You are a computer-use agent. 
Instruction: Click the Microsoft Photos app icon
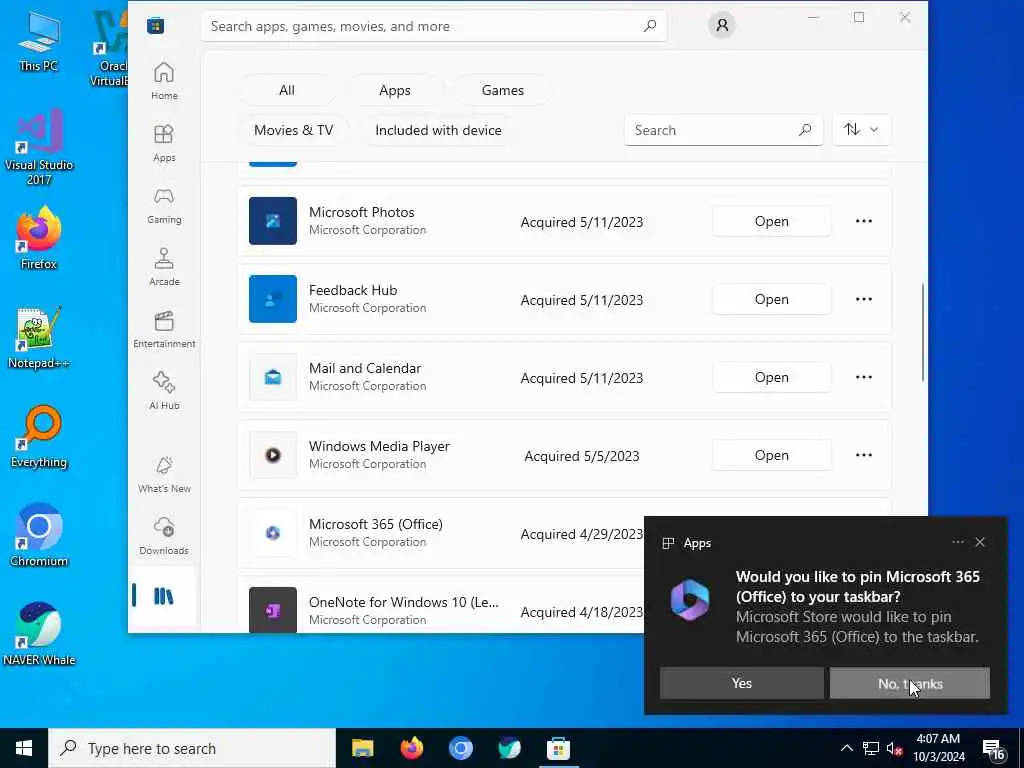click(273, 221)
